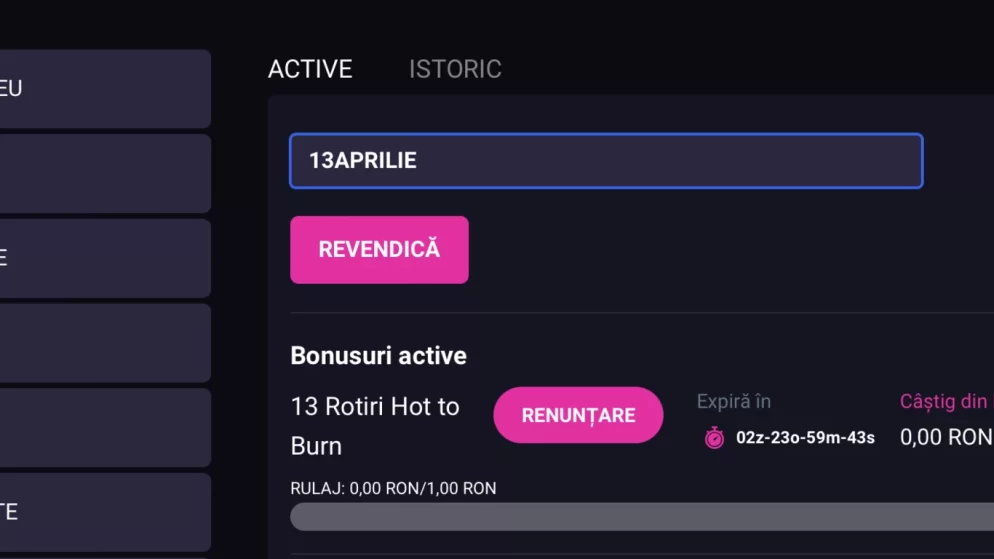
Task: Select the 02z-23o-59m-43s expiry countdown text
Action: click(805, 437)
